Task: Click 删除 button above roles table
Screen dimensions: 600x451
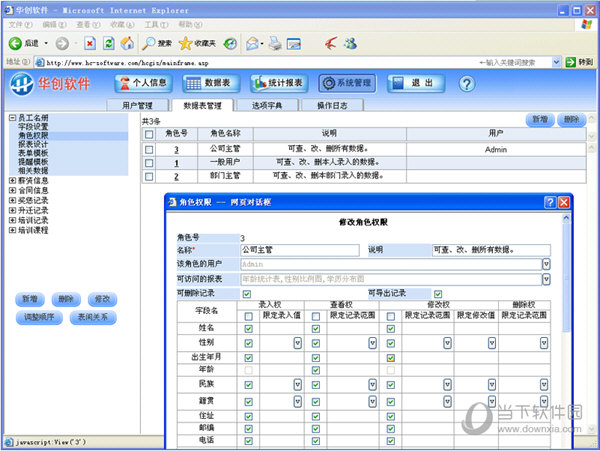Action: [x=571, y=119]
